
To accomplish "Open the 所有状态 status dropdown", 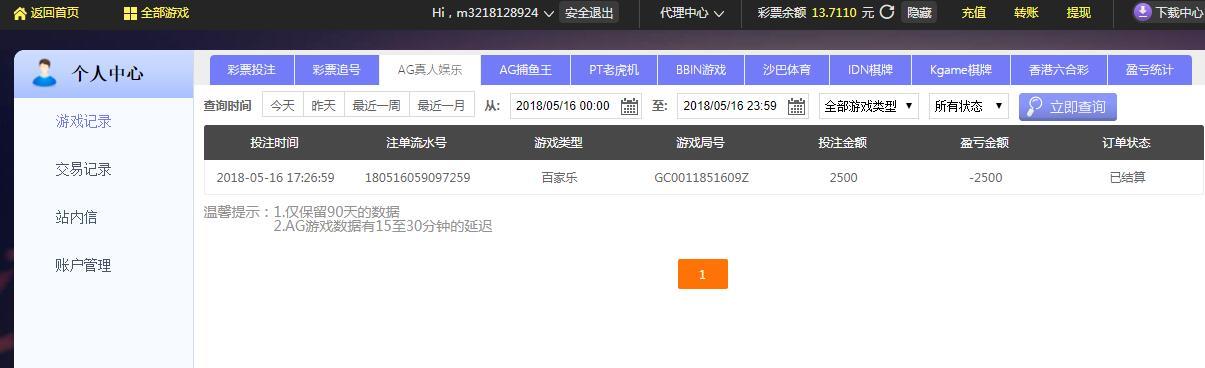I will tap(968, 106).
